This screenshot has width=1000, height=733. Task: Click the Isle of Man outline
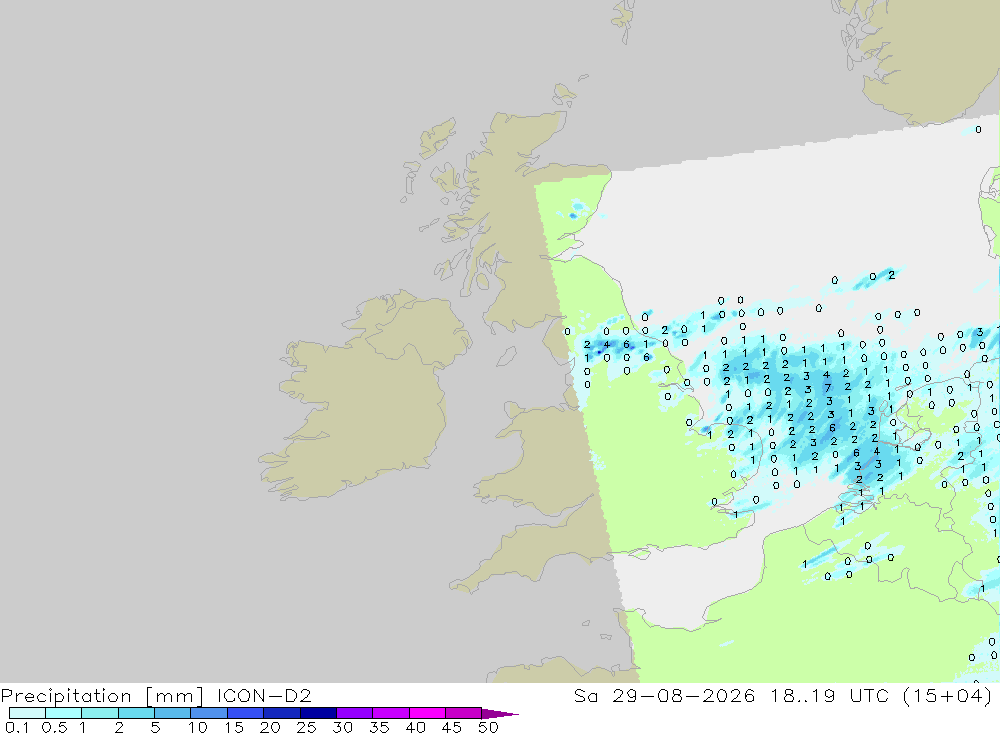[506, 356]
